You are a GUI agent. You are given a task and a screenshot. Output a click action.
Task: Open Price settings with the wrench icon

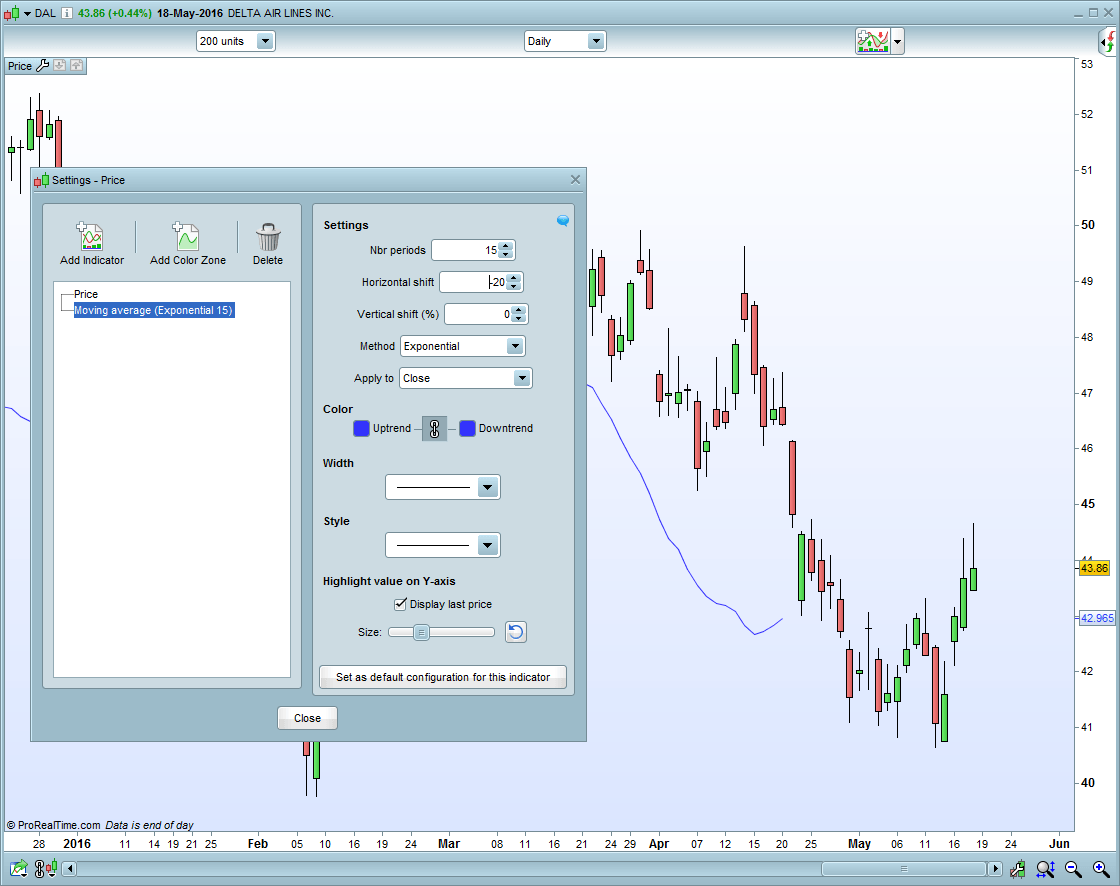pyautogui.click(x=42, y=66)
